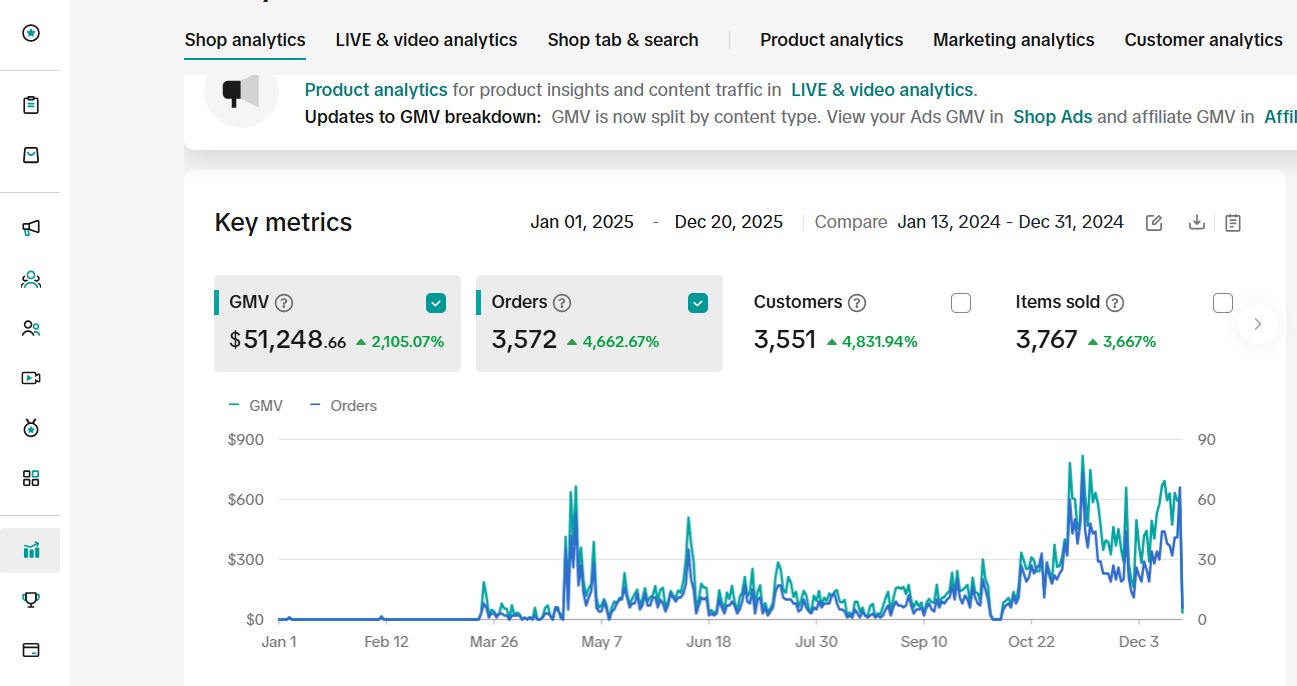Viewport: 1297px width, 686px height.
Task: Follow the Shop Ads link
Action: [x=1052, y=117]
